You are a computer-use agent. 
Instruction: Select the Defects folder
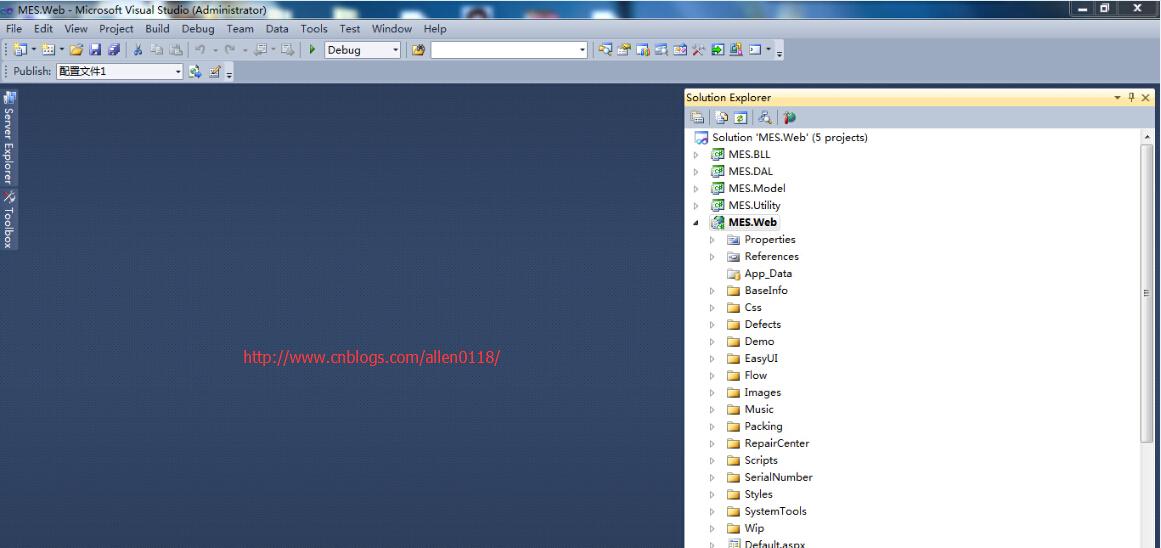pyautogui.click(x=763, y=325)
